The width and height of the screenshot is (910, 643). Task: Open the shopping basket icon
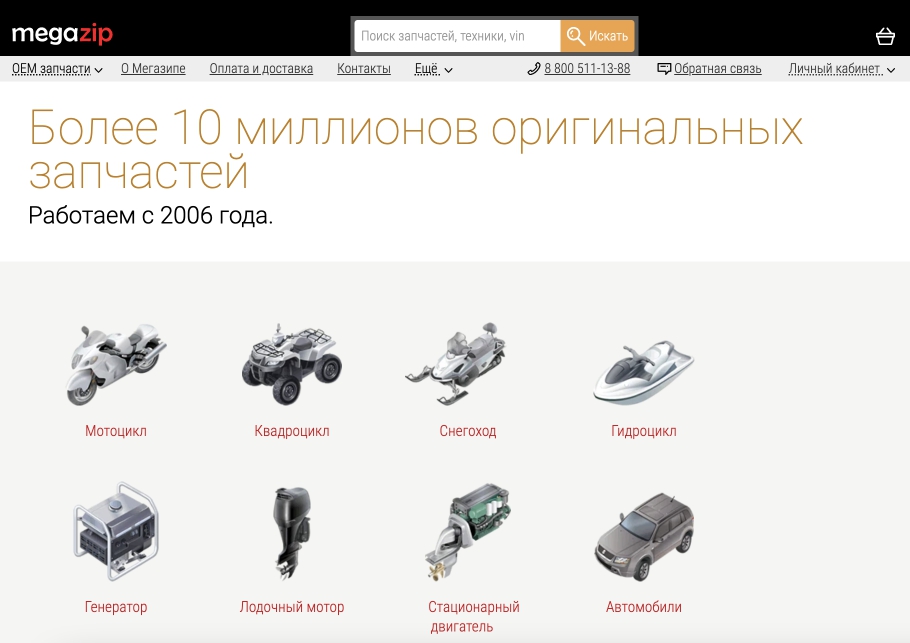click(x=884, y=36)
